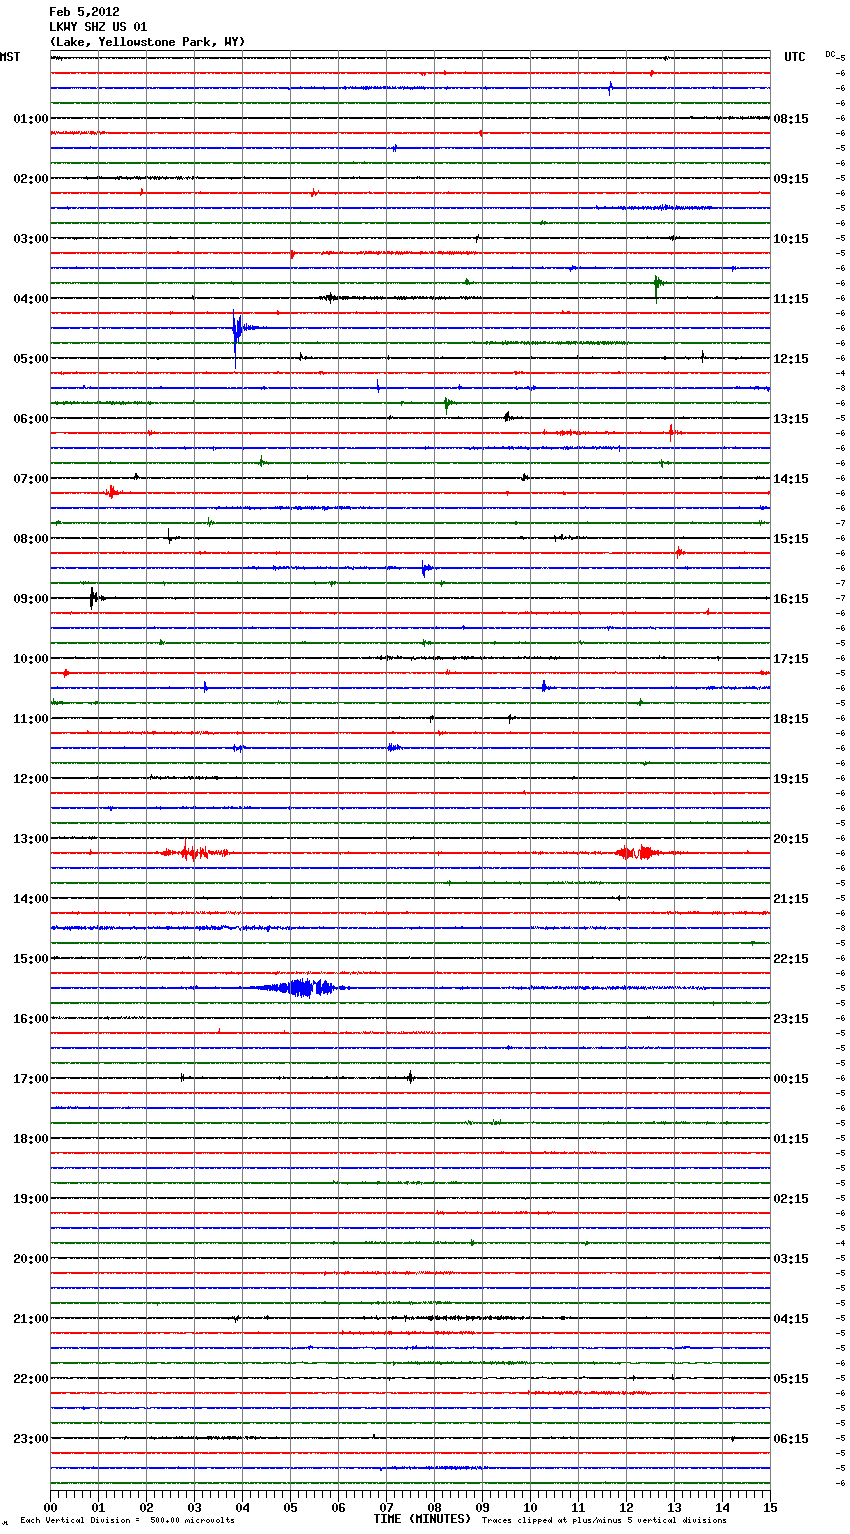Screen dimensions: 850x1534
Task: Select the 06:00 MST time label
Action: [30, 419]
